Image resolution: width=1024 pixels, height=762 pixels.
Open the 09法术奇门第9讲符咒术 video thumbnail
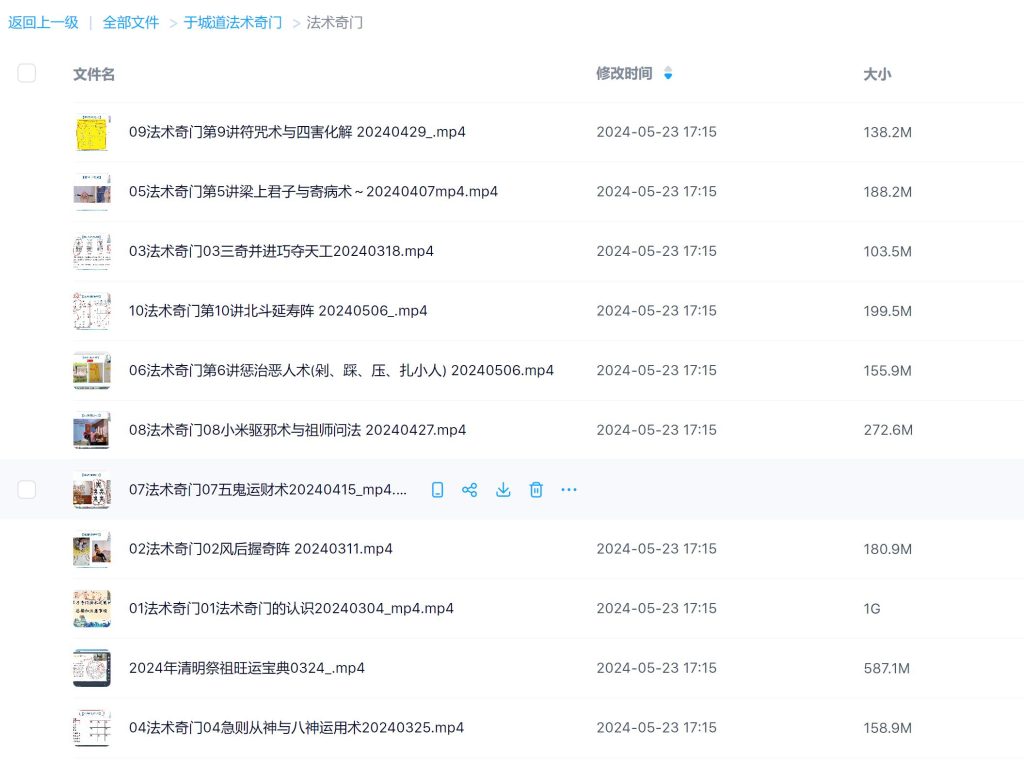pyautogui.click(x=92, y=133)
